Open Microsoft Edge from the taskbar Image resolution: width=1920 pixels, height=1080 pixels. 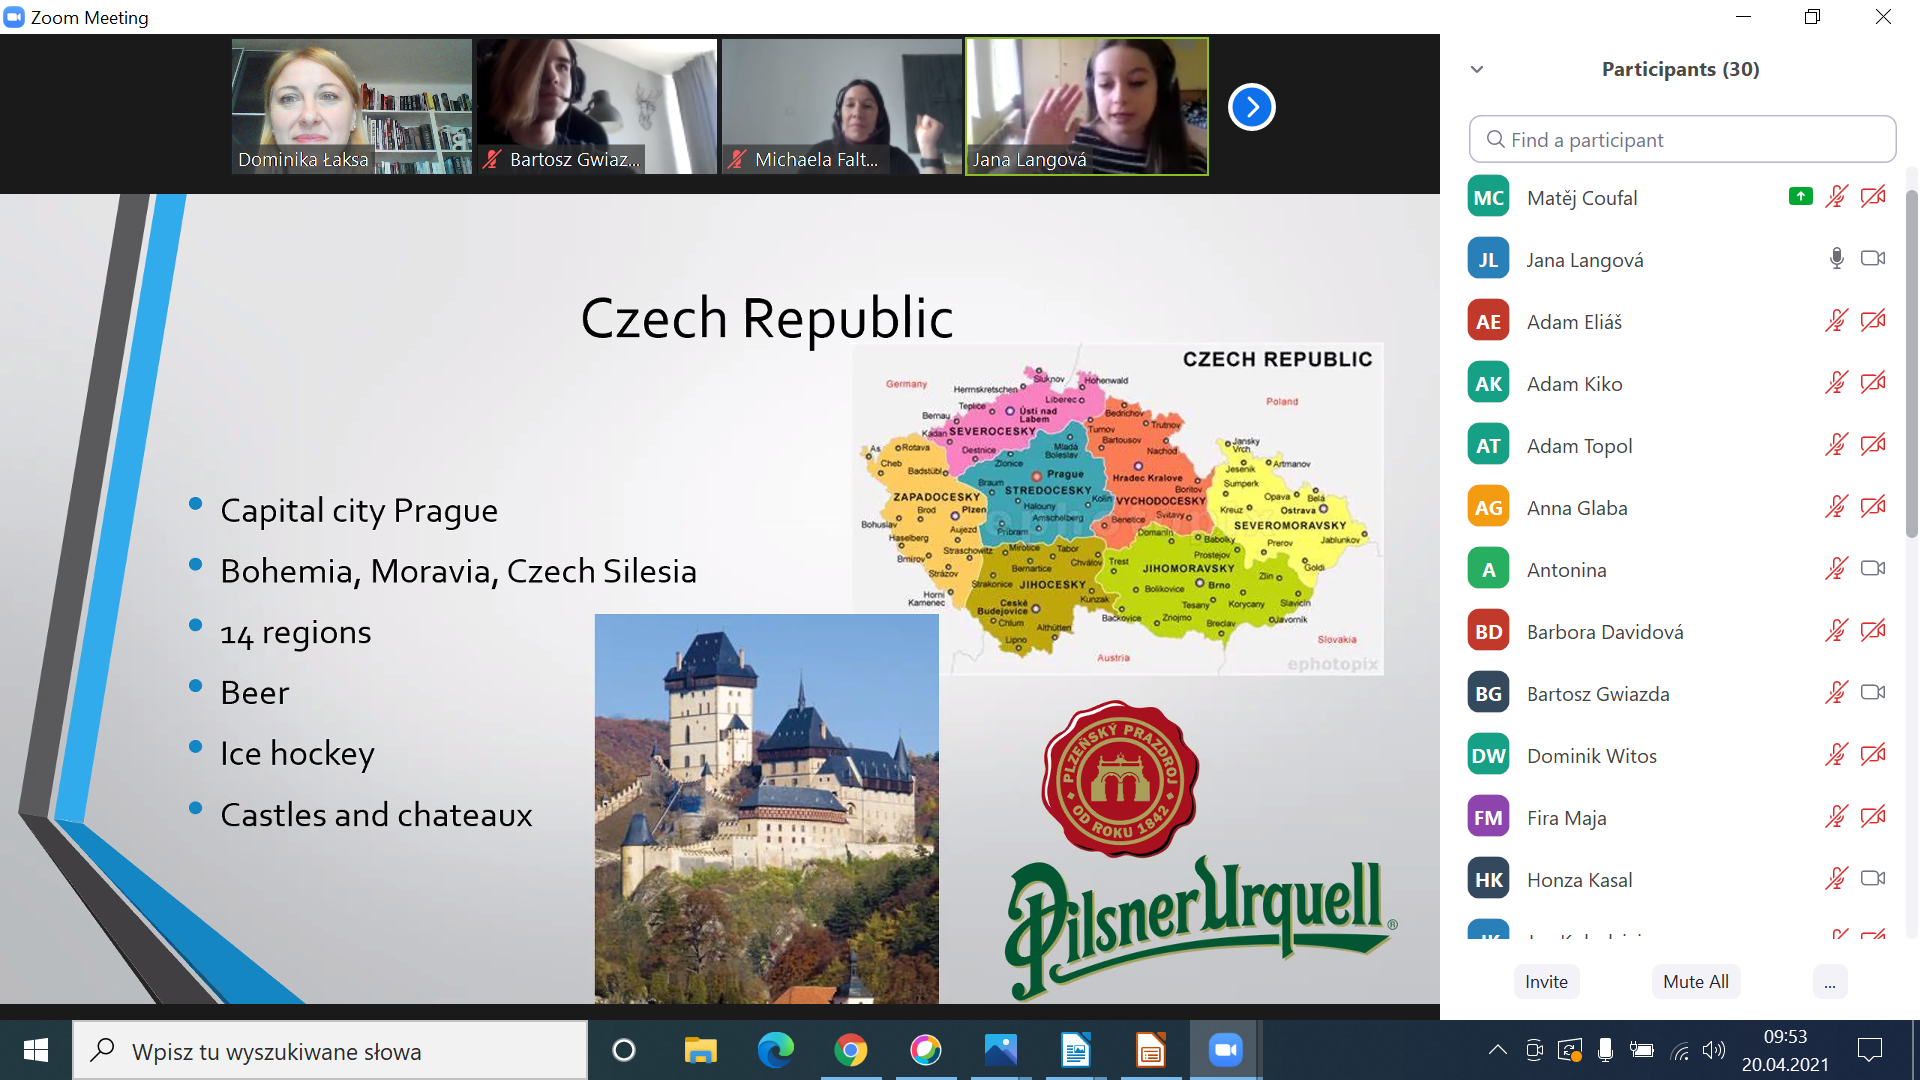pos(775,1050)
